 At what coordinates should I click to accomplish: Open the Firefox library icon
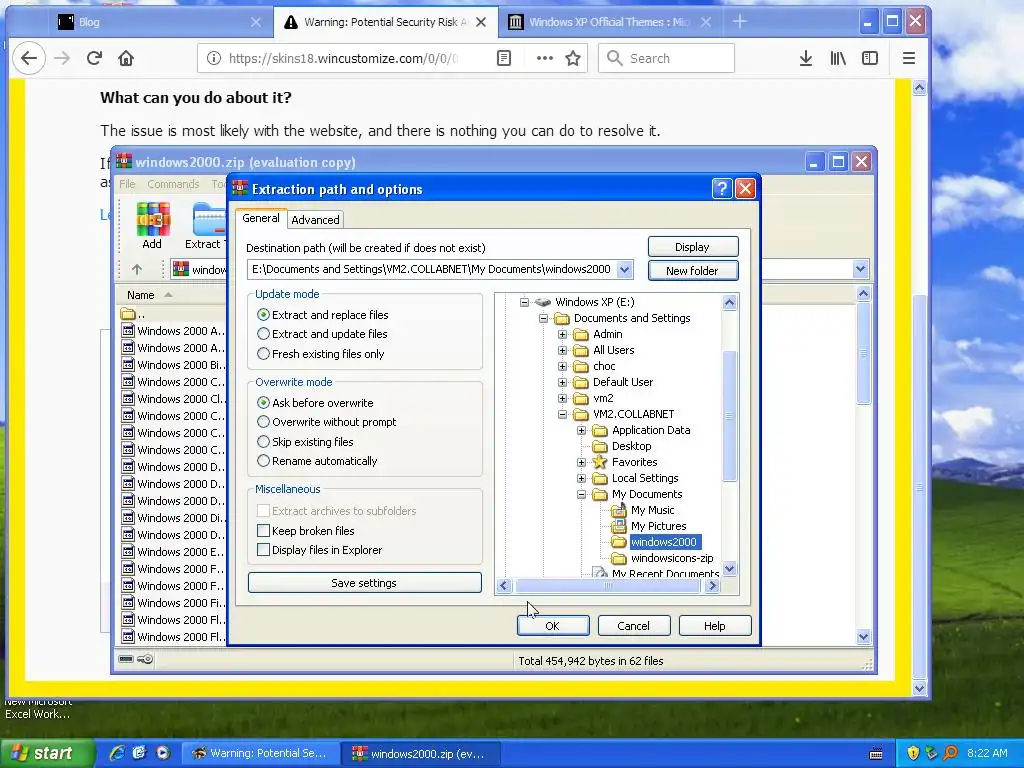(838, 58)
